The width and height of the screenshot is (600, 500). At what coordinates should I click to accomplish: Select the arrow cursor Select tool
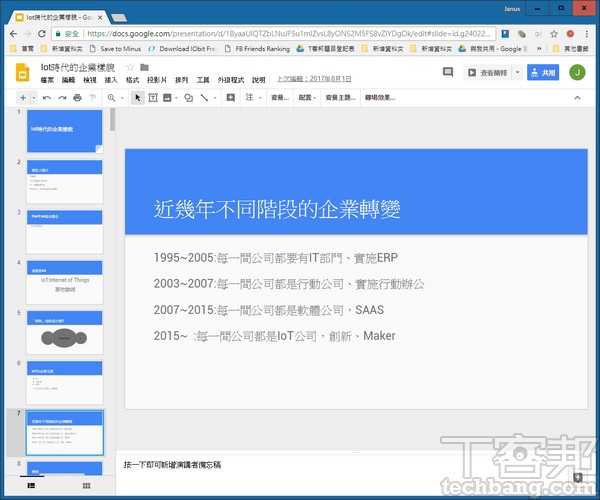point(138,98)
